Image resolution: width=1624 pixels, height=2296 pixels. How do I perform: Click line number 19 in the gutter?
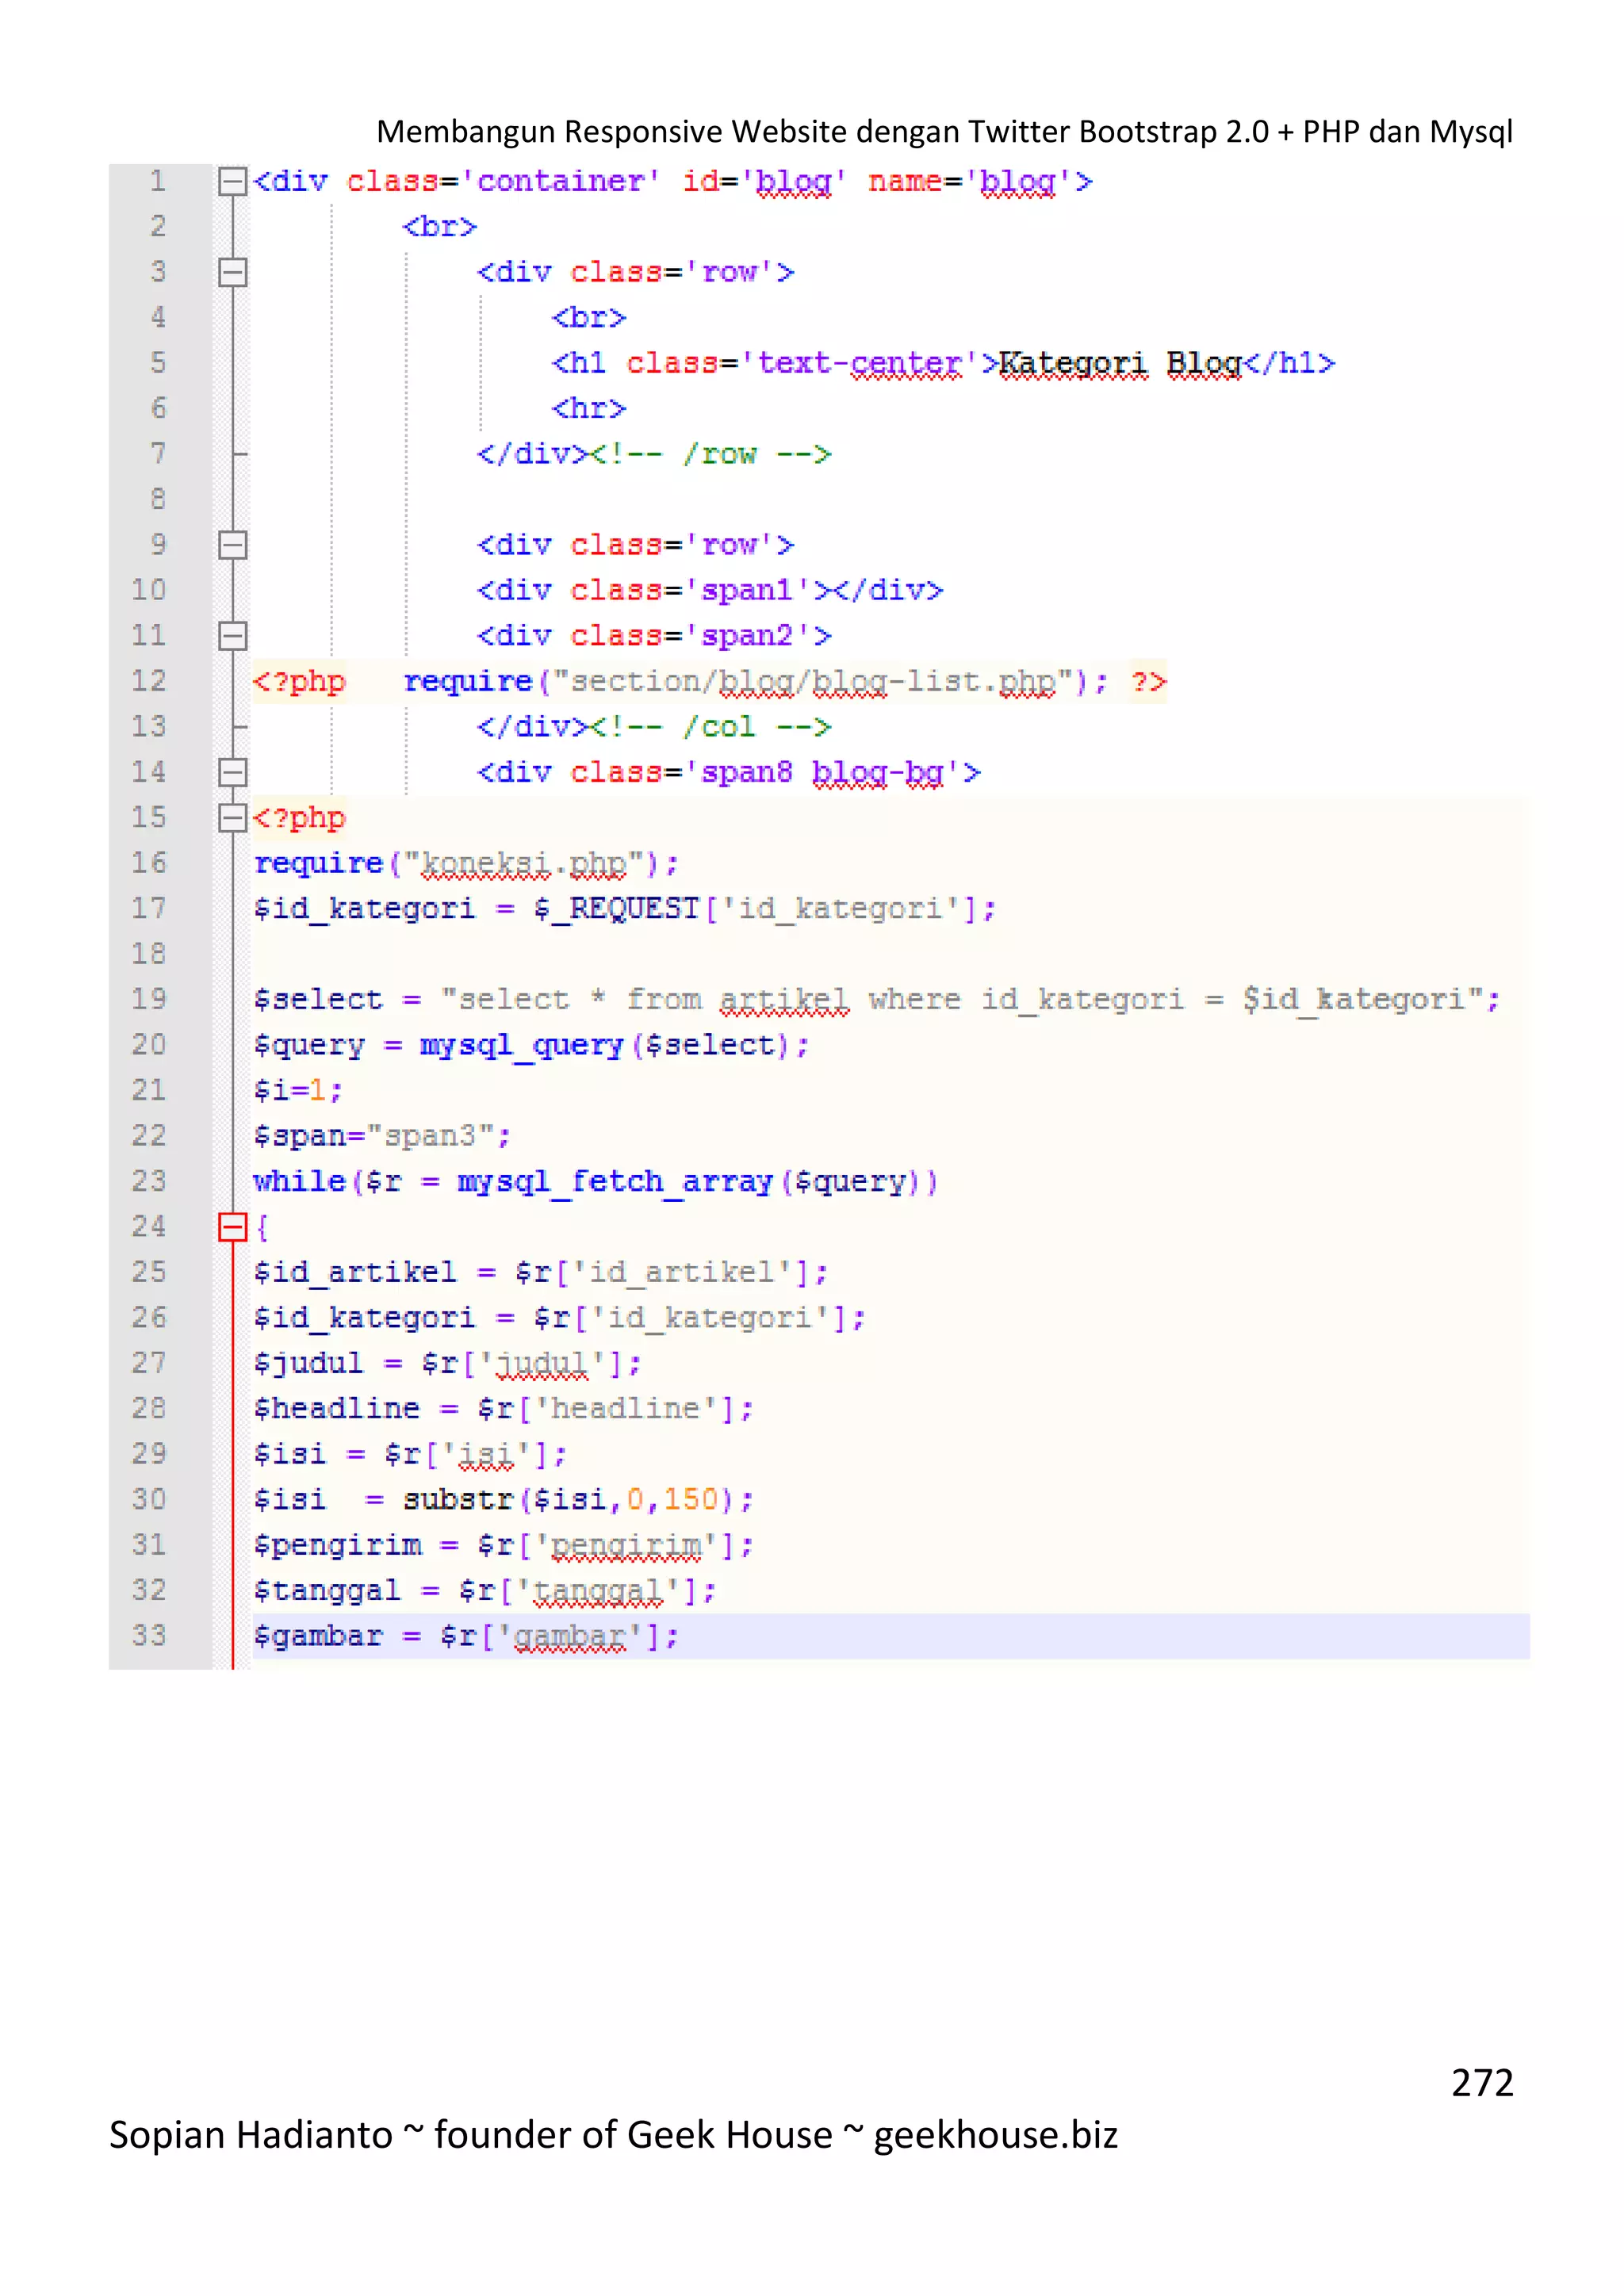(x=149, y=999)
